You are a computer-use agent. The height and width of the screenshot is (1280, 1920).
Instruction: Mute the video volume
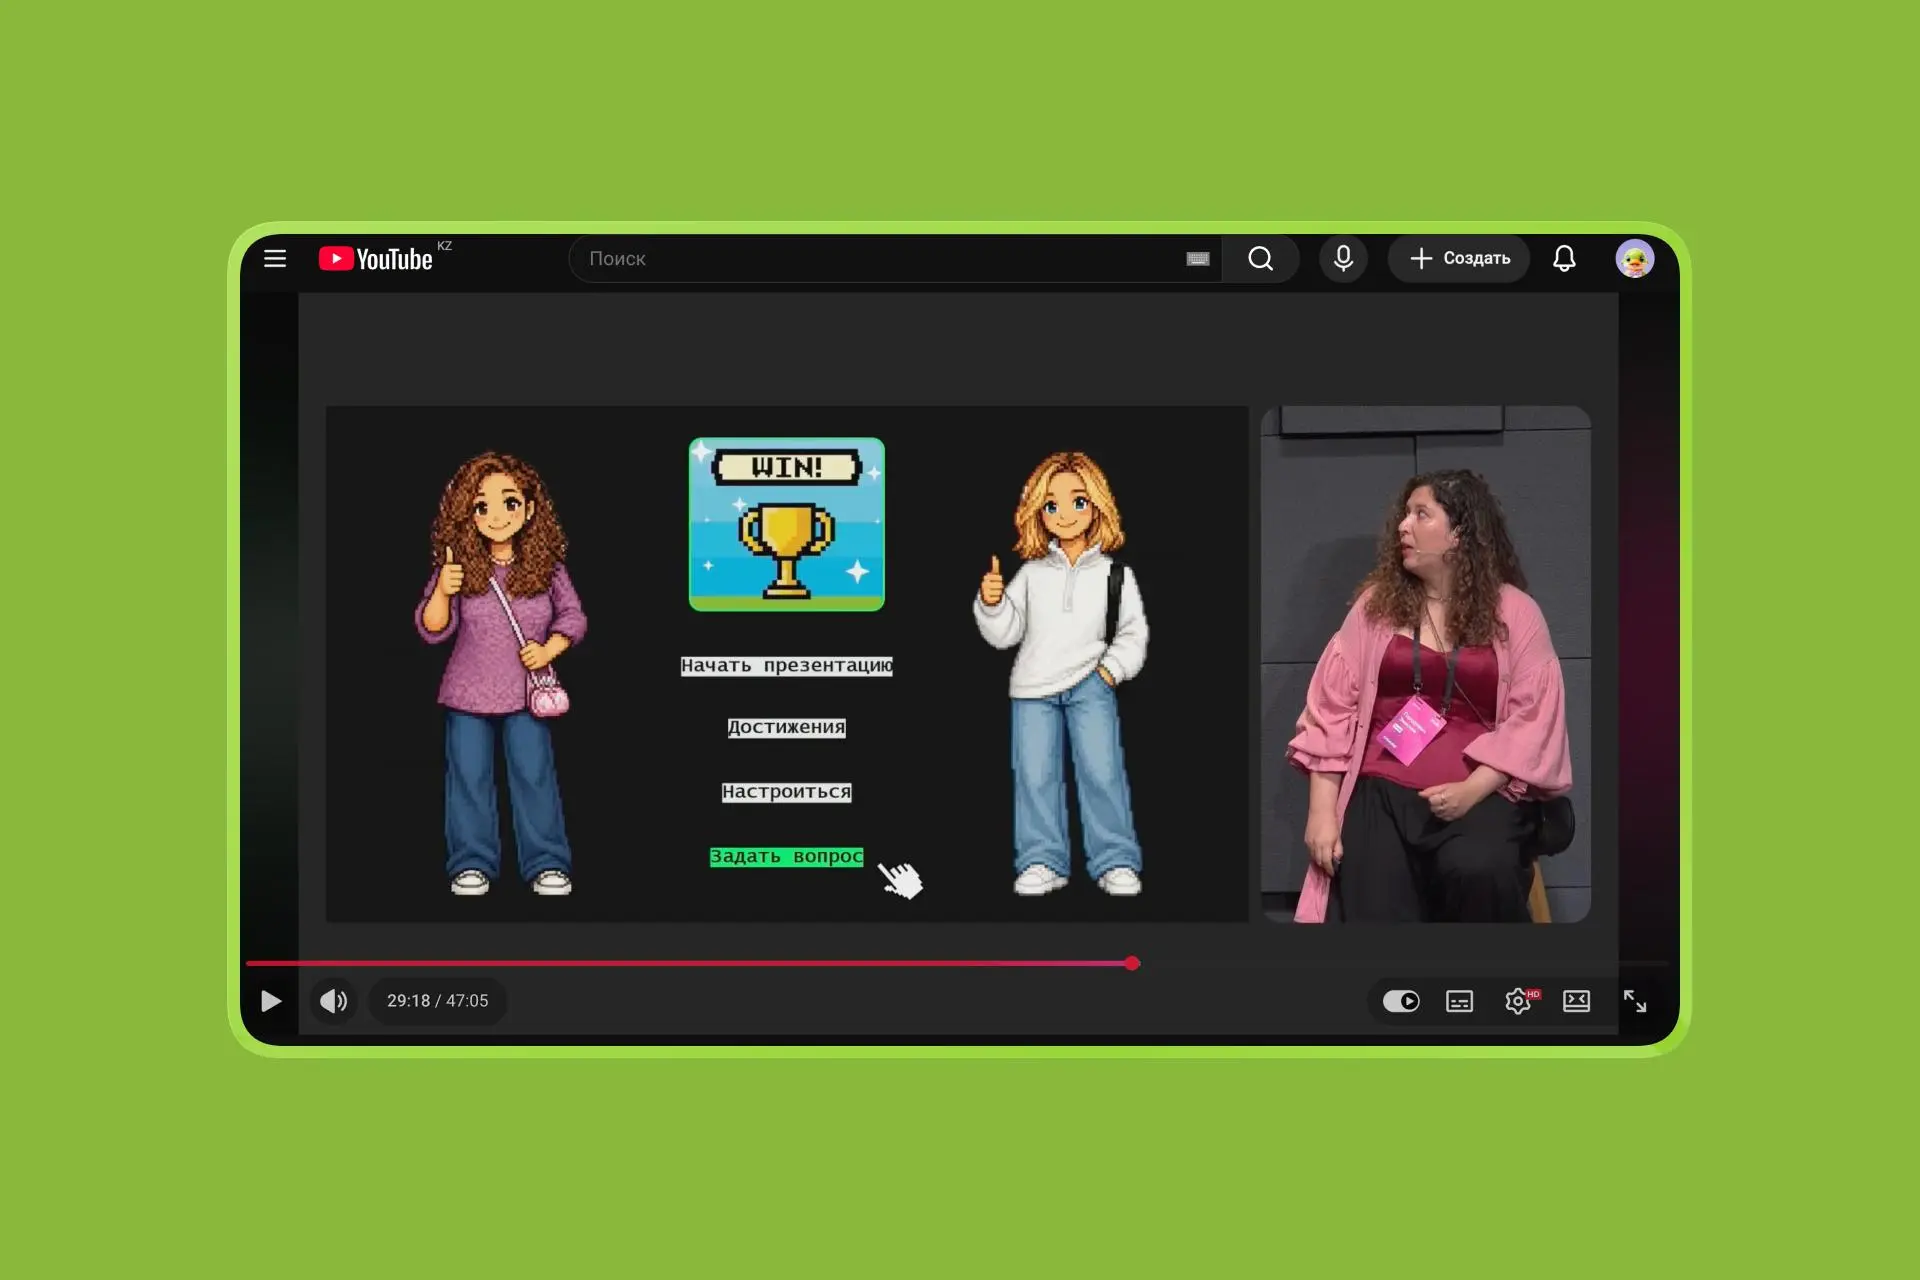click(x=334, y=1001)
